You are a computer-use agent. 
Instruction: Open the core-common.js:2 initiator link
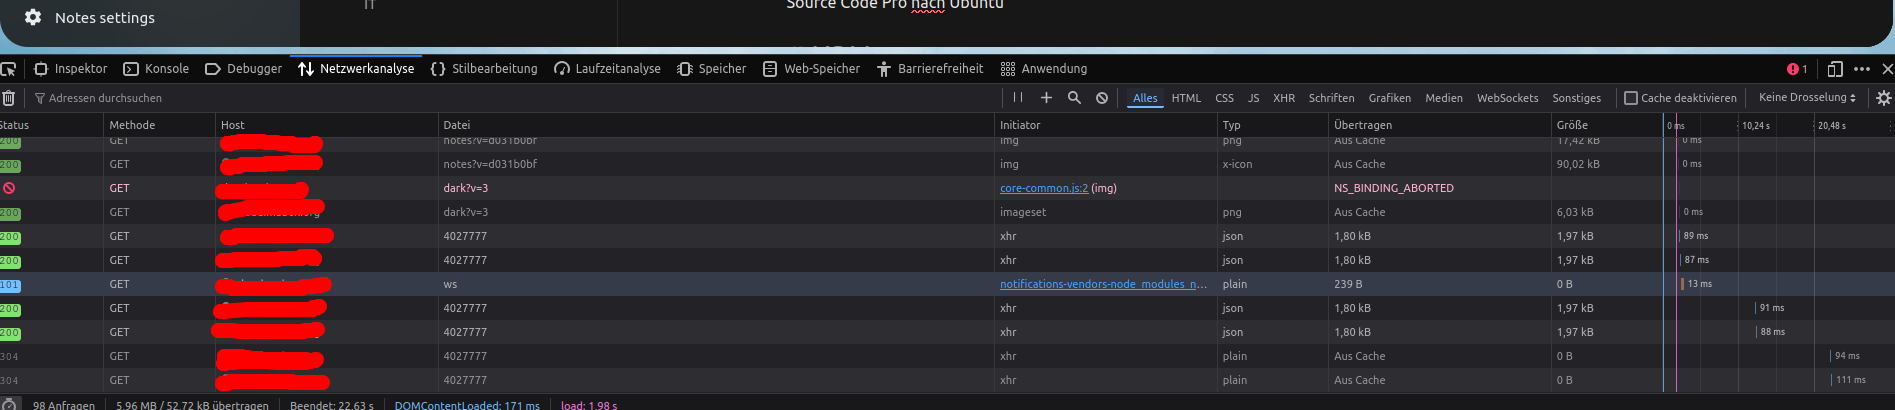[1043, 188]
